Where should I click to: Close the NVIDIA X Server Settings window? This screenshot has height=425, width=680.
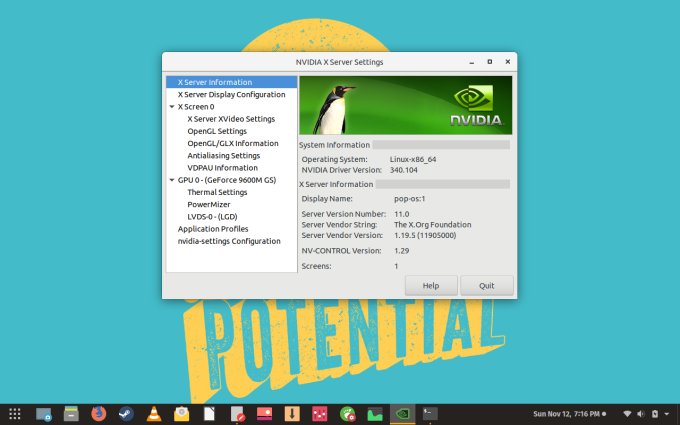point(507,62)
